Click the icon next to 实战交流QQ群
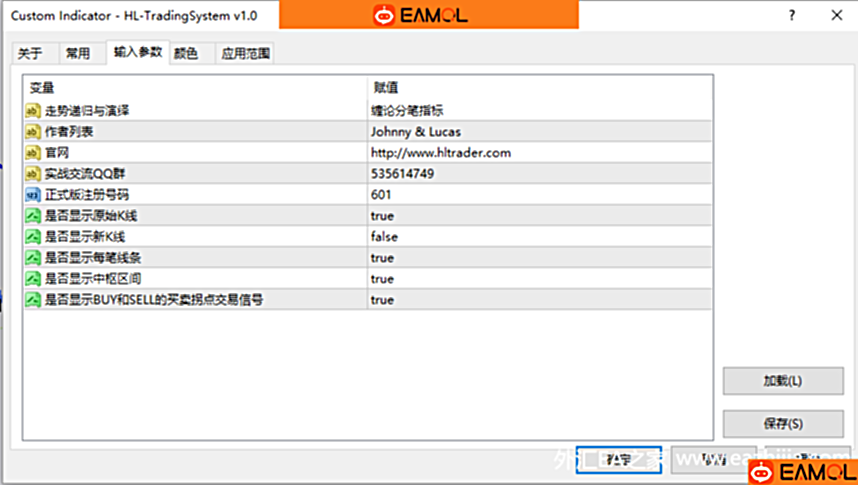 (x=32, y=174)
